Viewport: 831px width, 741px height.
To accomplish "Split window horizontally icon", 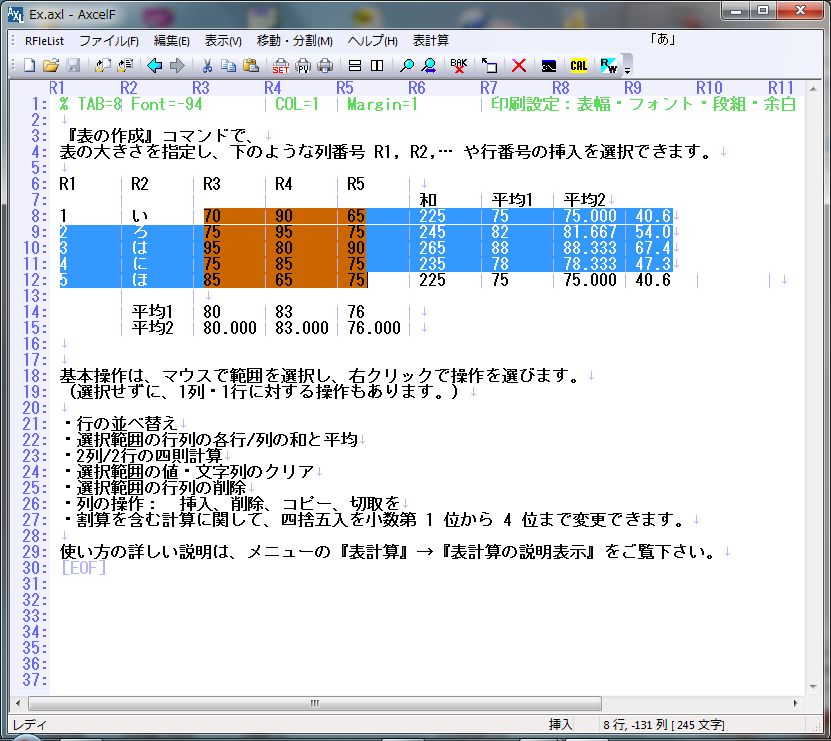I will tap(354, 66).
